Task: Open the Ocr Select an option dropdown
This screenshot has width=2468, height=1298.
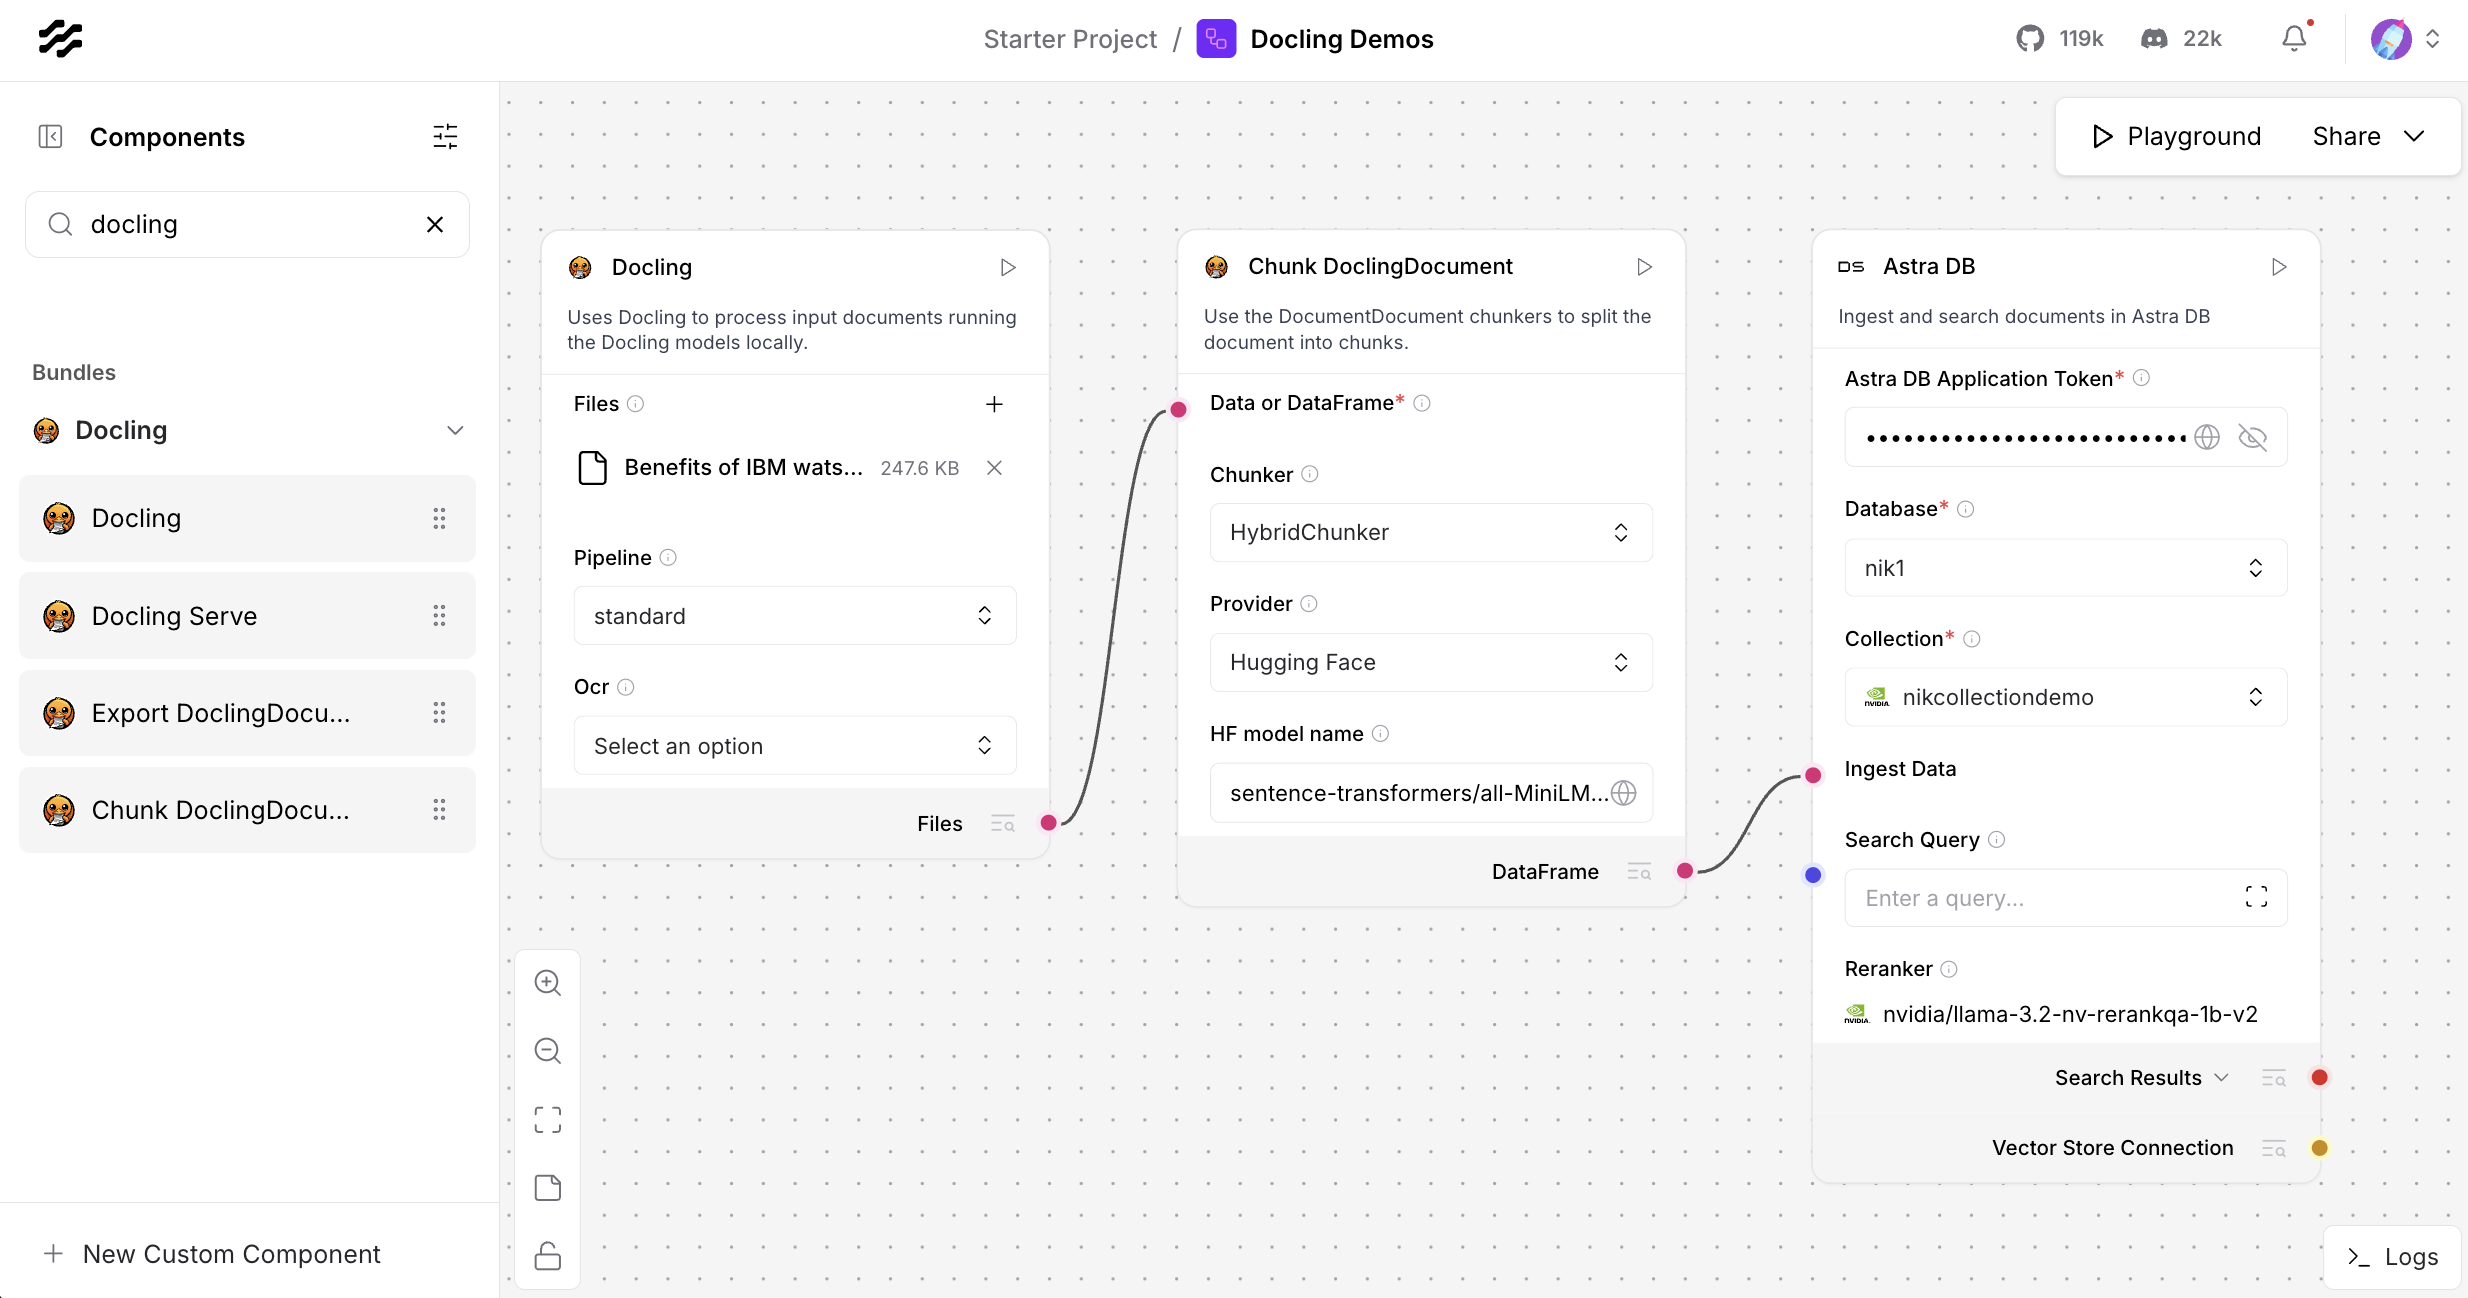Action: [795, 746]
